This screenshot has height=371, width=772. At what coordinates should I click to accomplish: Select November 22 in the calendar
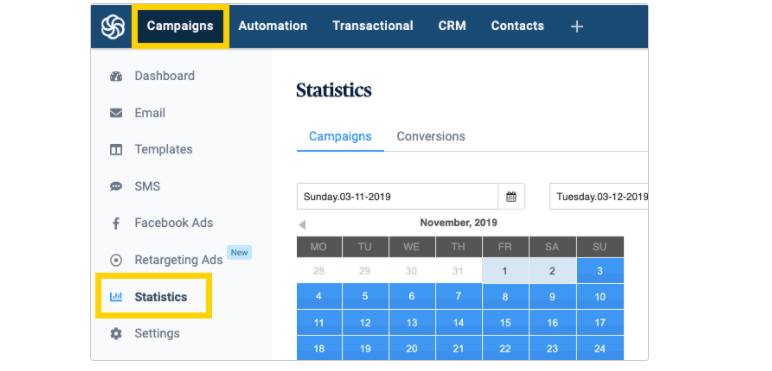505,348
